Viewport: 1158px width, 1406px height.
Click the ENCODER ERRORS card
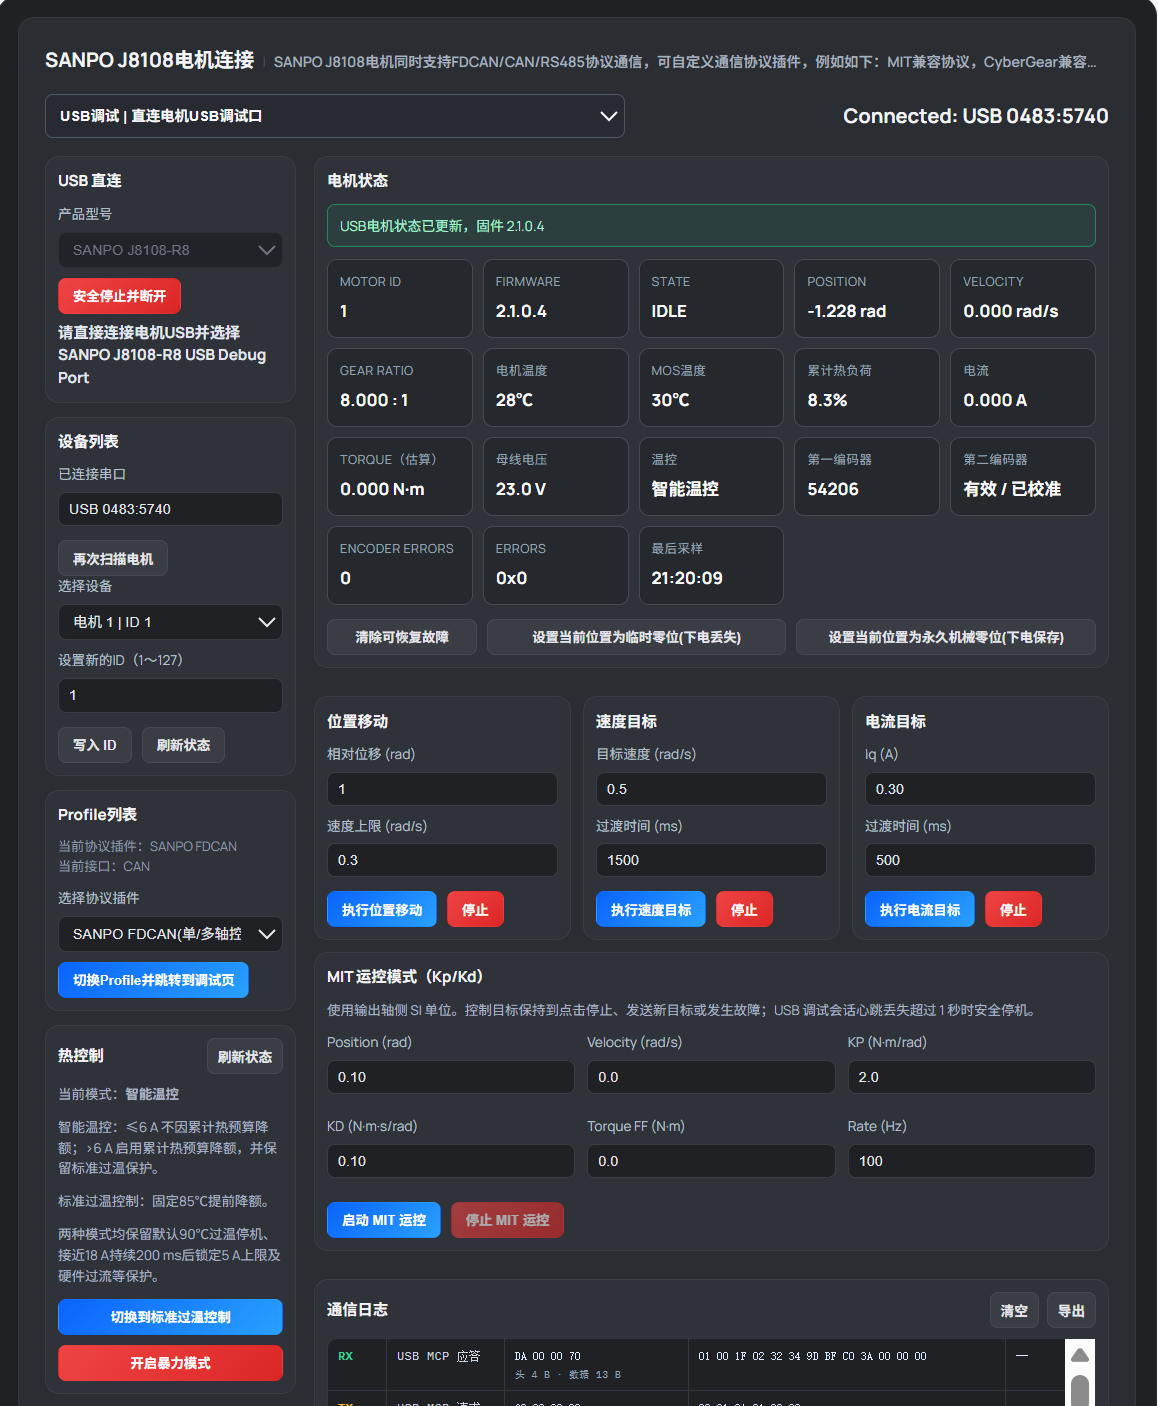point(400,565)
